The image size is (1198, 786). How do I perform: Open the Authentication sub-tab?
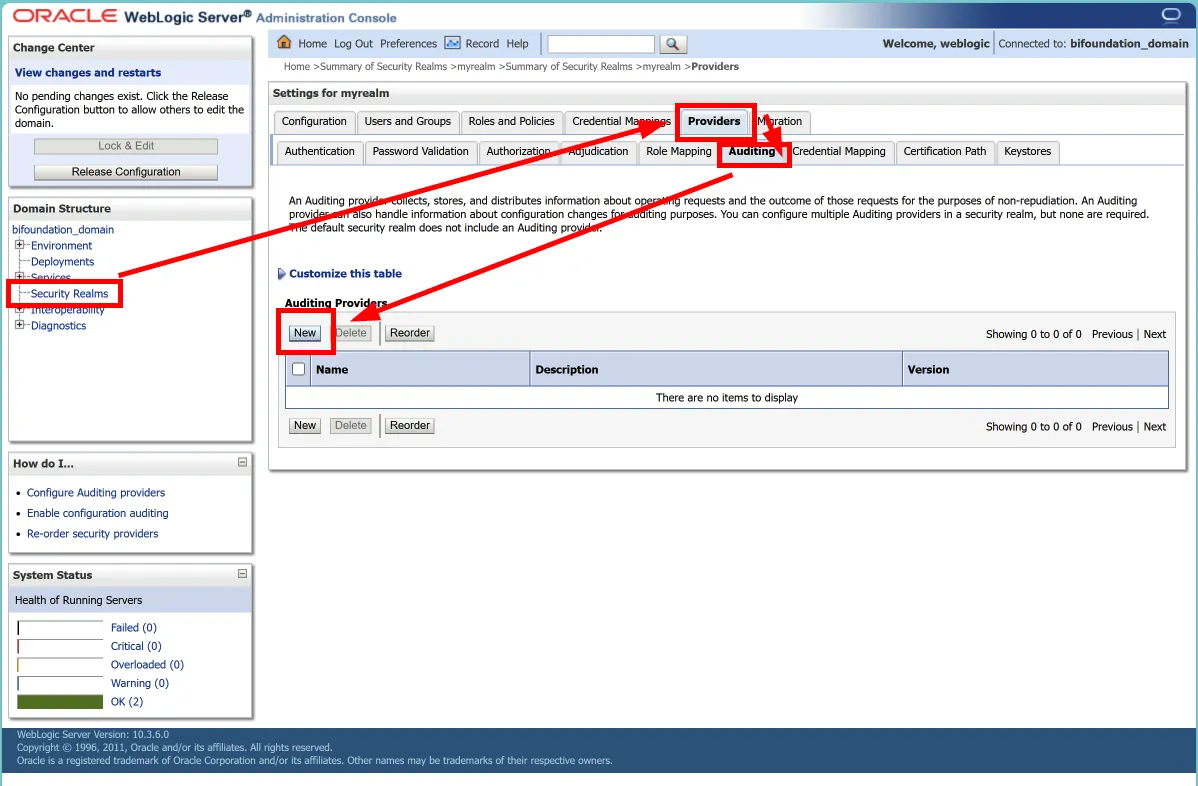click(319, 151)
